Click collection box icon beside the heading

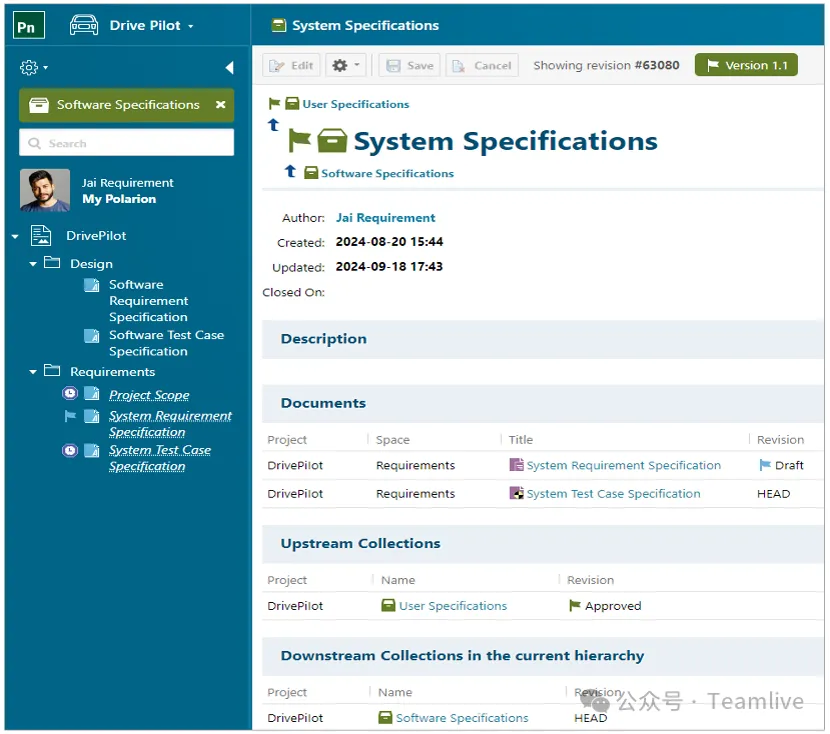(332, 141)
